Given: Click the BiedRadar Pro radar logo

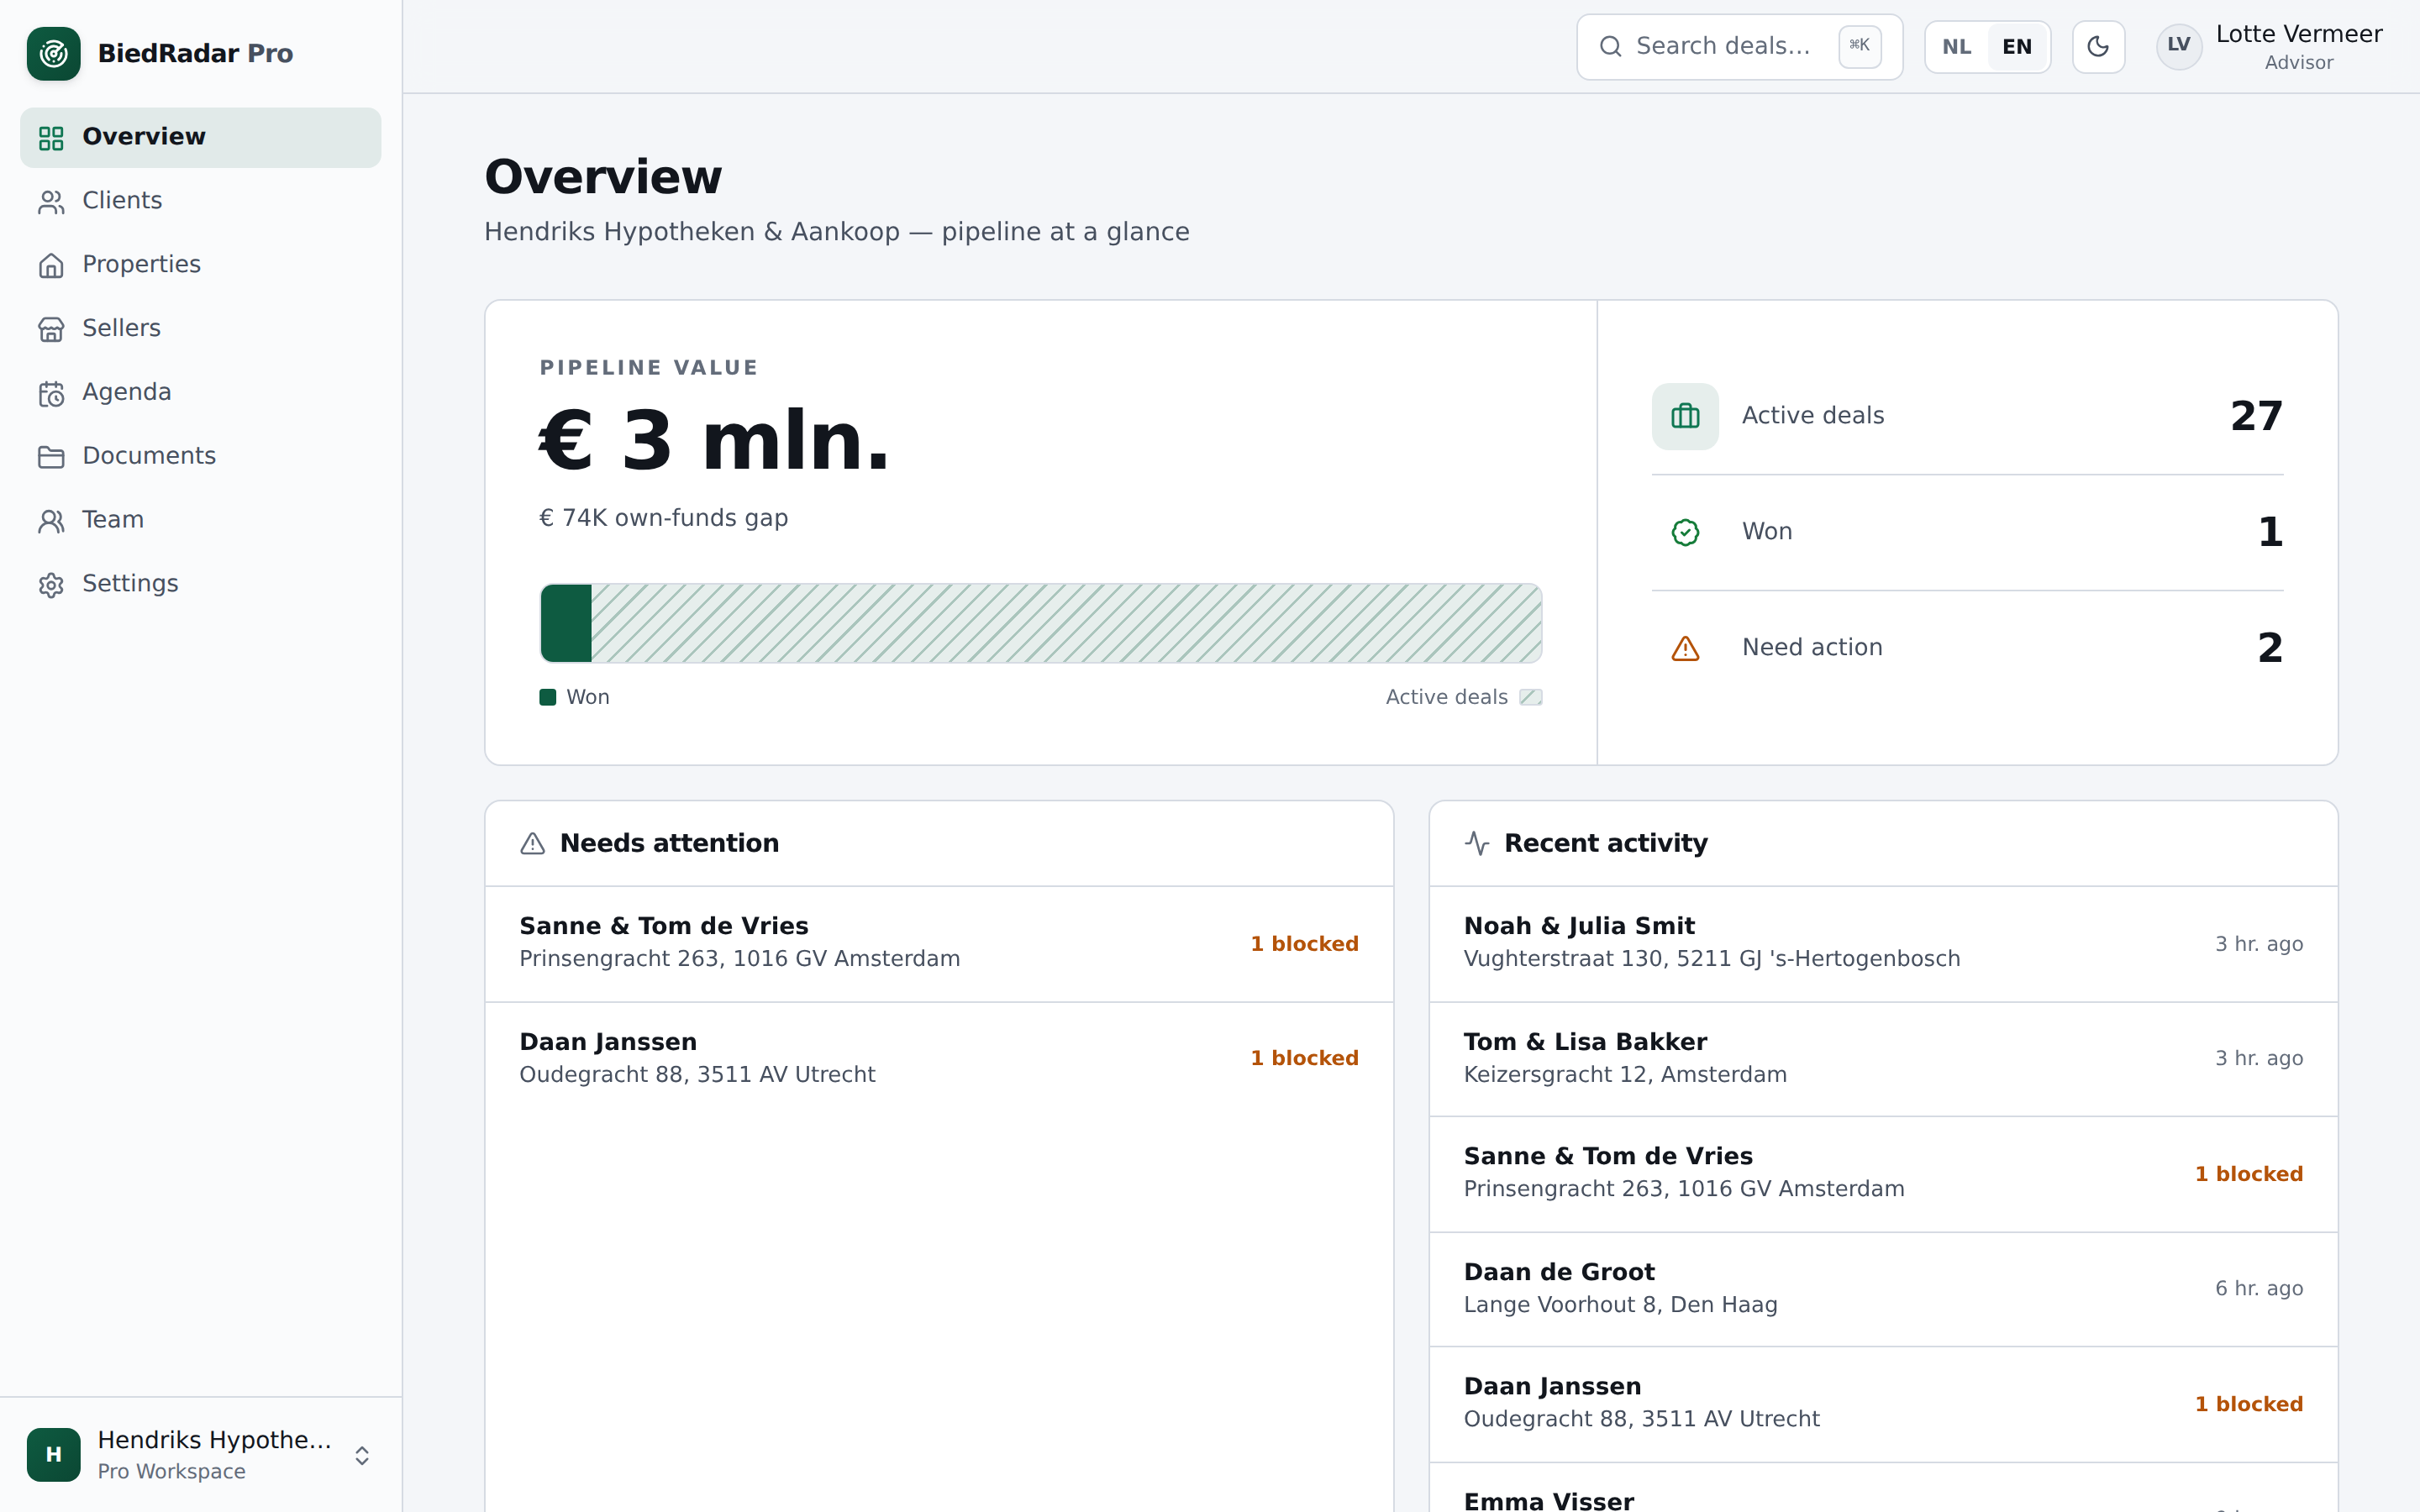Looking at the screenshot, I should (x=53, y=53).
